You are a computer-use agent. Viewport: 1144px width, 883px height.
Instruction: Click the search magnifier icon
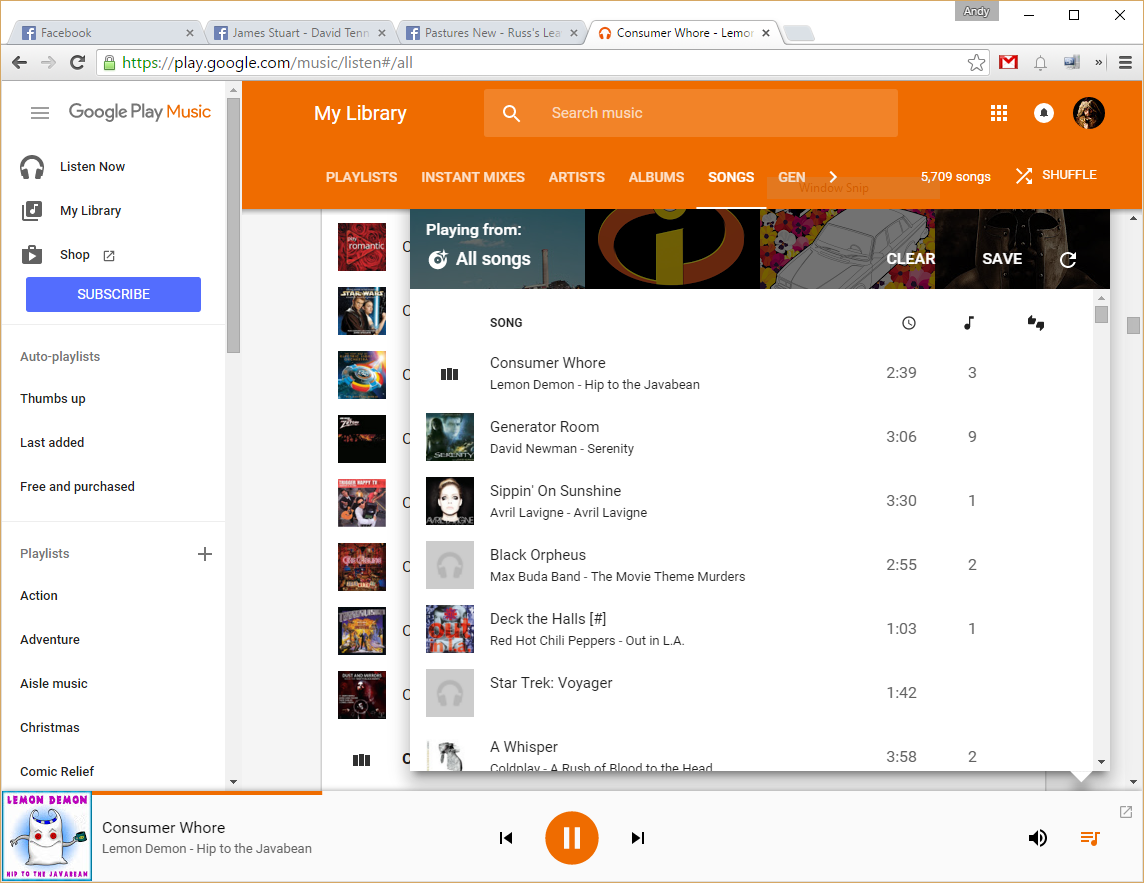pyautogui.click(x=511, y=113)
